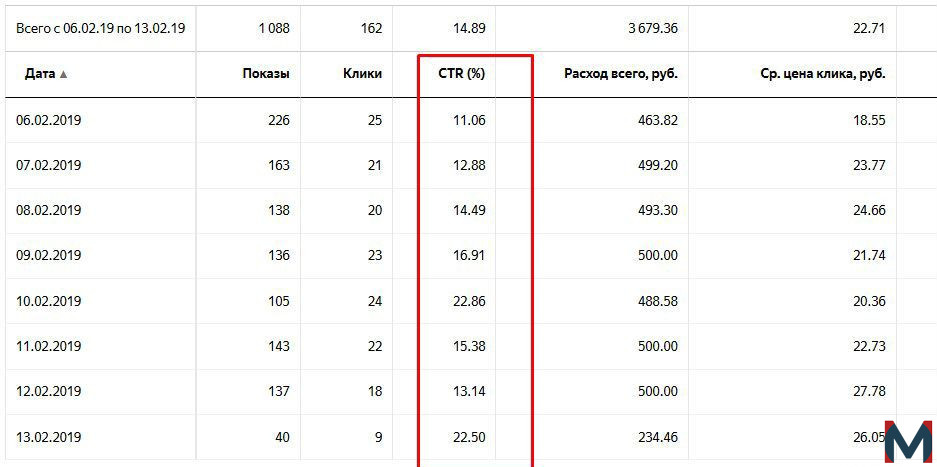The image size is (937, 467).
Task: Sort by the Дата column header
Action: tap(41, 74)
